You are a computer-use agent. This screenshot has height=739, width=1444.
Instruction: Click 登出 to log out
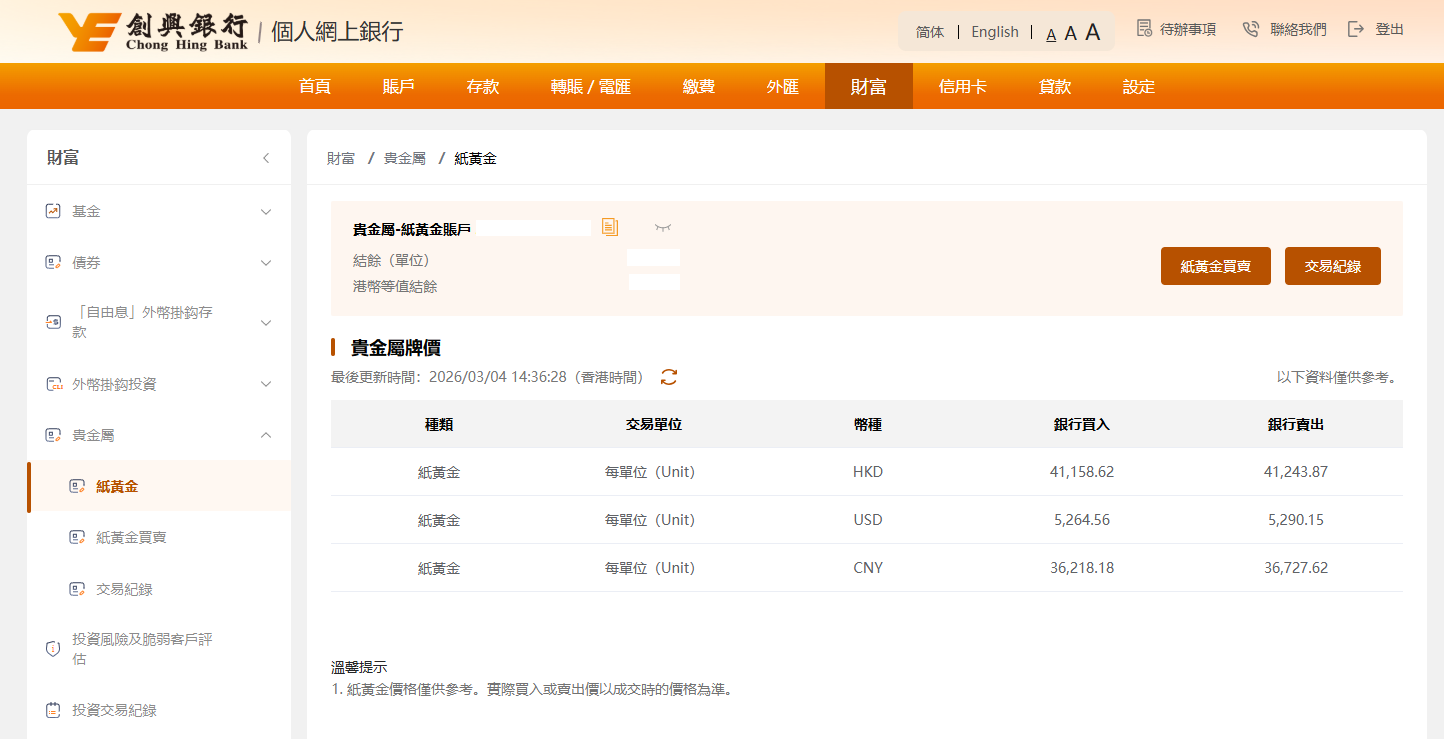coord(1376,30)
